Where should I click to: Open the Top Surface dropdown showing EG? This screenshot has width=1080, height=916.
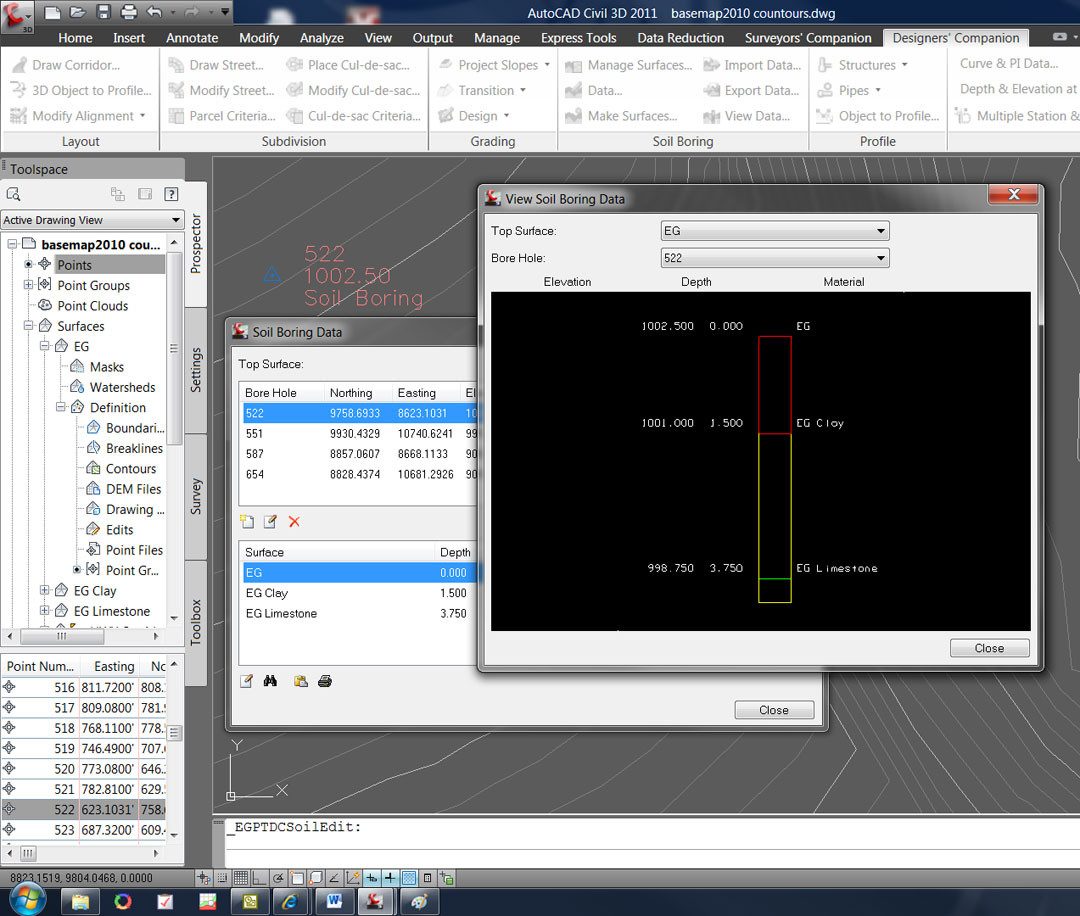coord(775,231)
